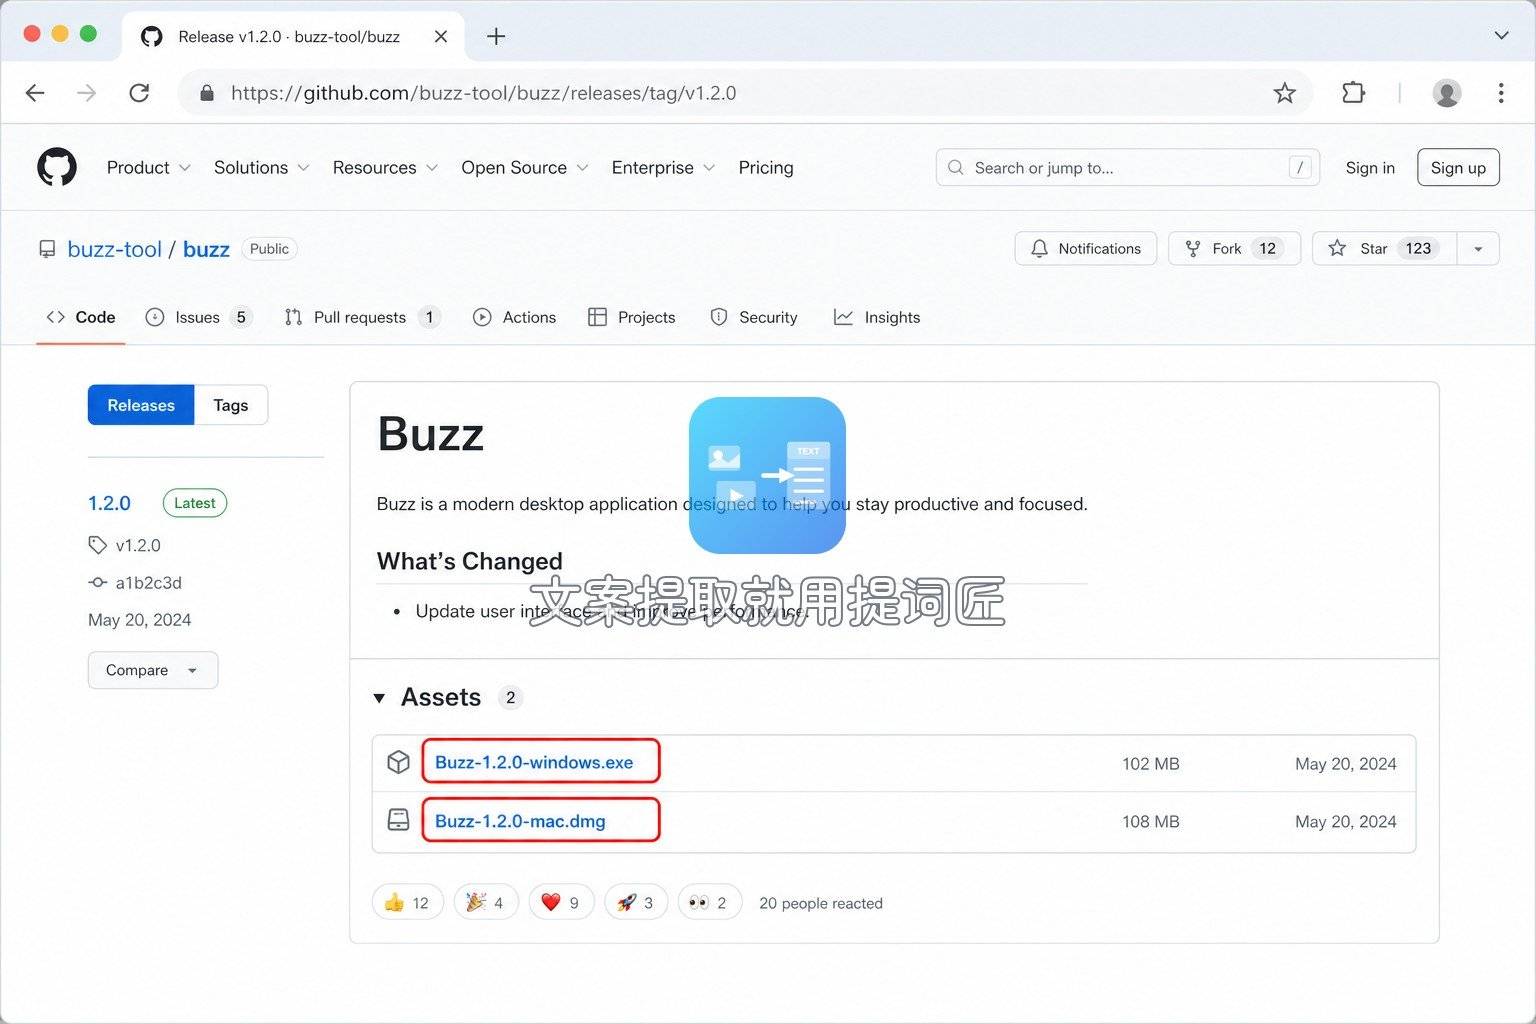Open the Star button dropdown arrow
This screenshot has height=1024, width=1536.
(x=1478, y=249)
